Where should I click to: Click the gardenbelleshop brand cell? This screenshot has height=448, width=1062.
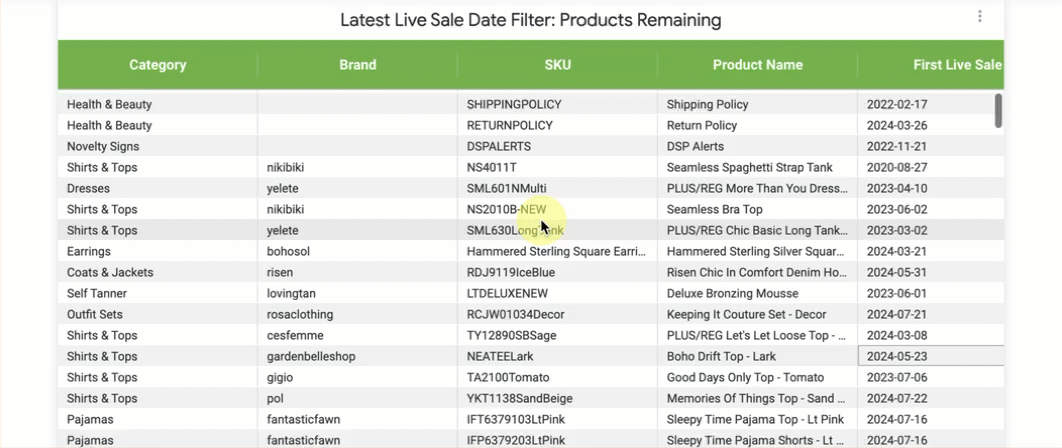[x=358, y=357]
